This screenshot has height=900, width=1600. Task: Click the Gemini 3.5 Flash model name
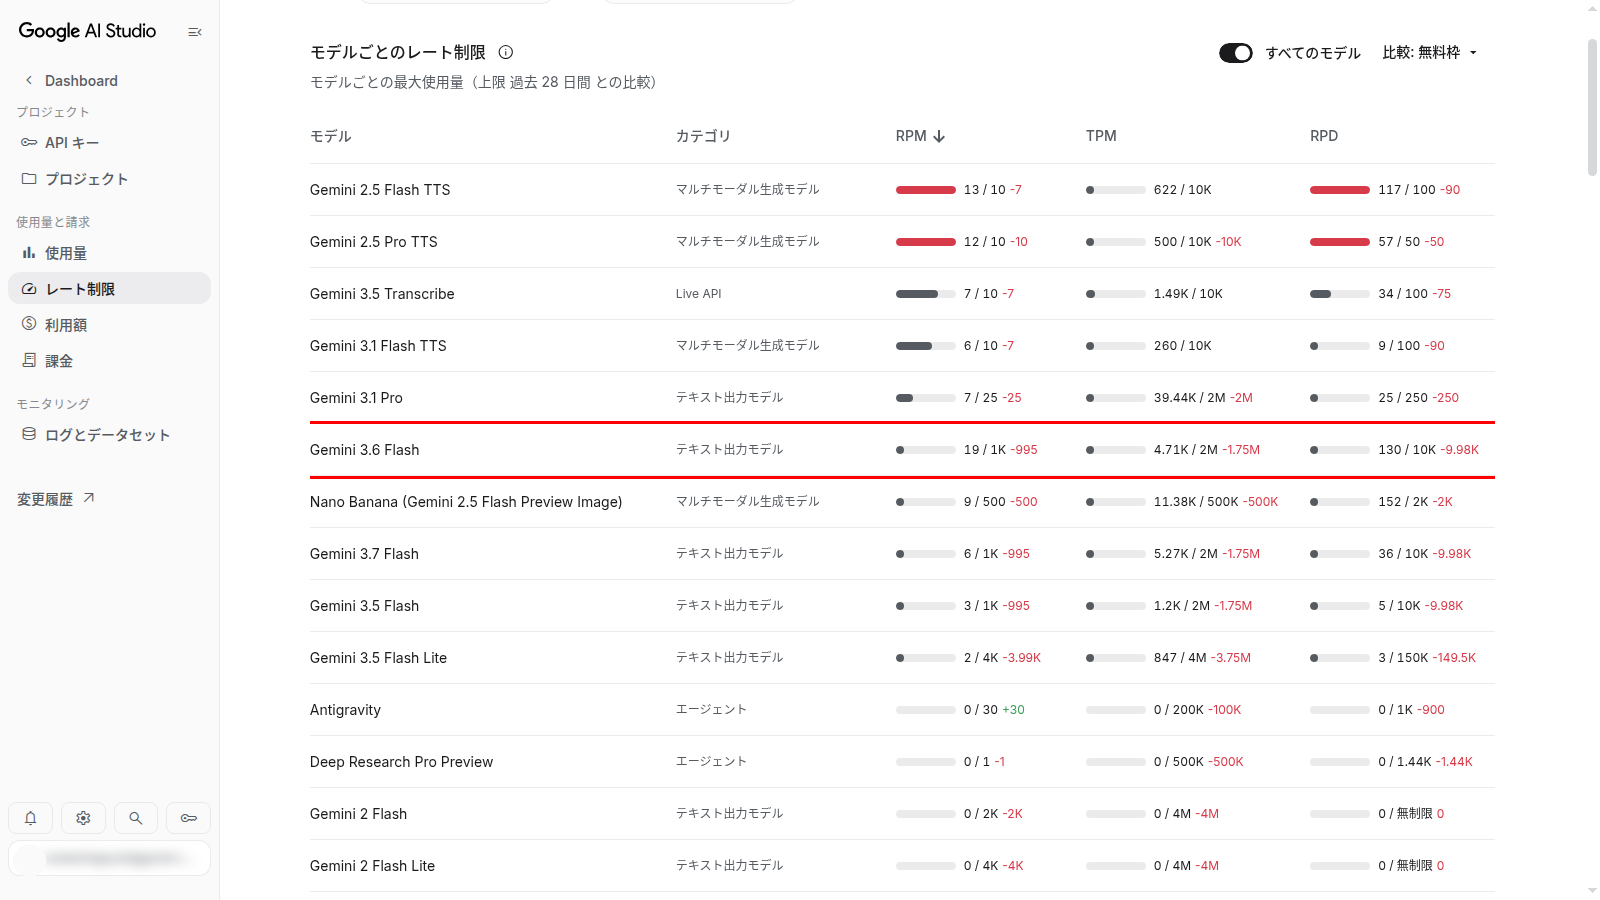[364, 606]
